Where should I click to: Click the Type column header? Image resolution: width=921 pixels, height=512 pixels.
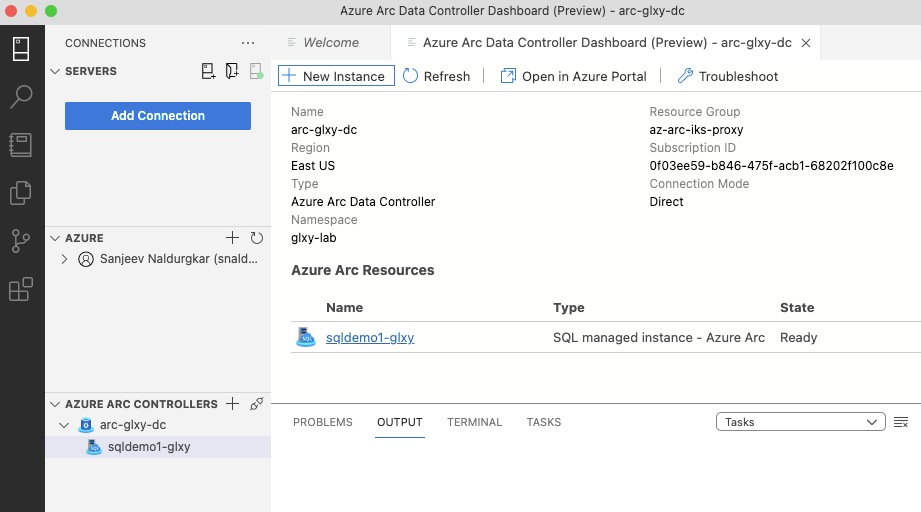[569, 308]
